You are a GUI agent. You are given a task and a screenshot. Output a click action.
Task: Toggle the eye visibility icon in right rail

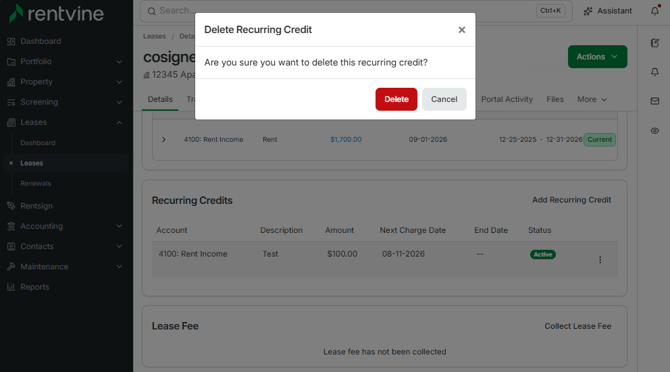tap(655, 131)
